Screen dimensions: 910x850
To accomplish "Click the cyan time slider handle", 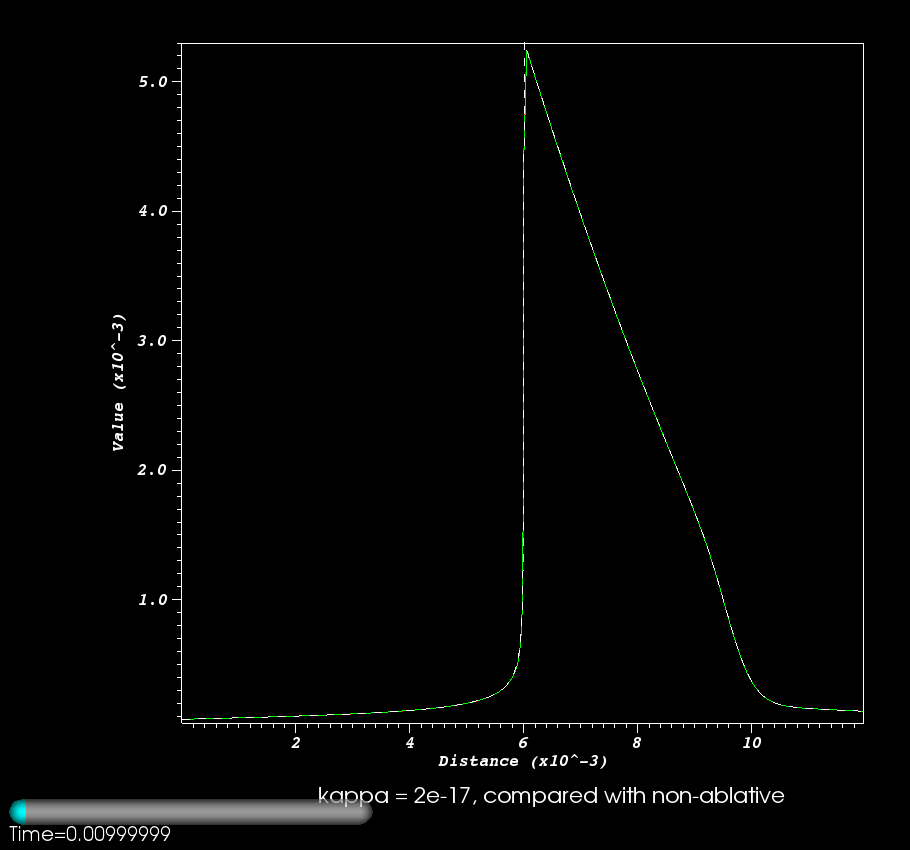I will [x=19, y=812].
